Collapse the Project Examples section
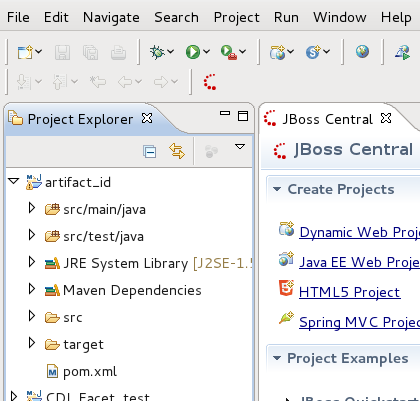Viewport: 420px width, 401px height. pos(277,358)
